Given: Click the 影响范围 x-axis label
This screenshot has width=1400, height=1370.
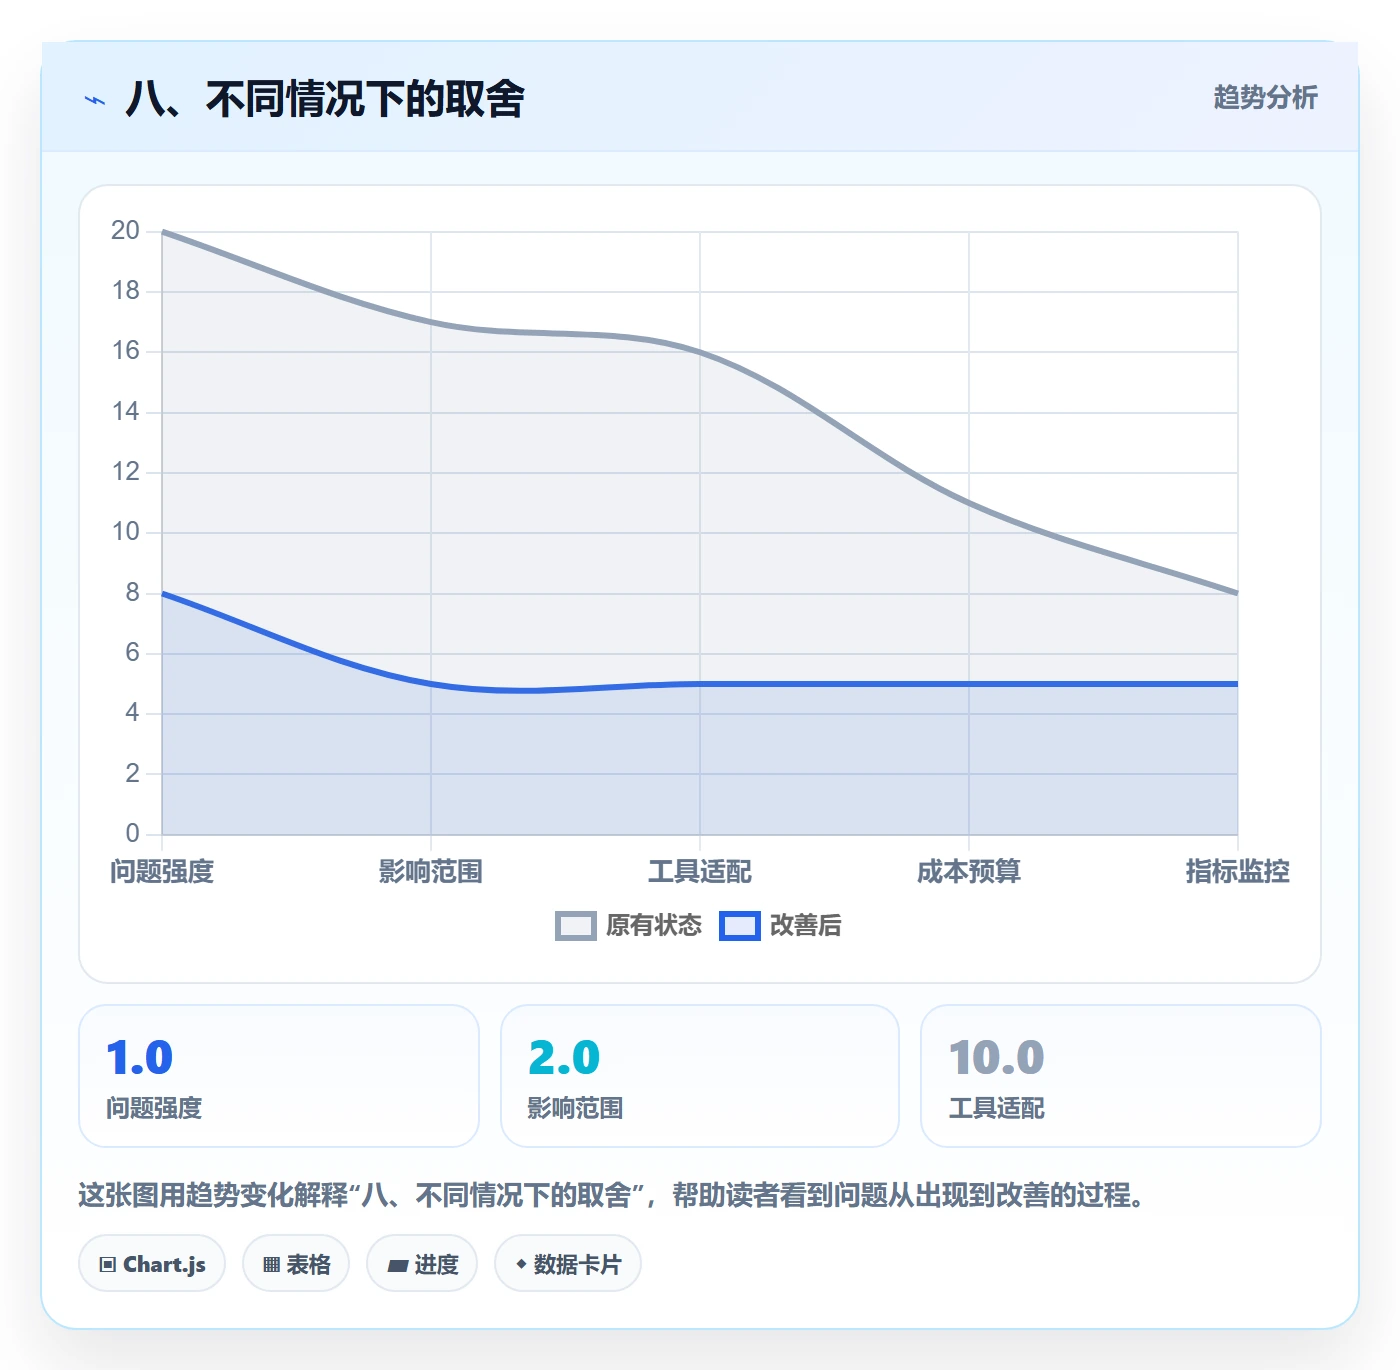Looking at the screenshot, I should tap(431, 872).
